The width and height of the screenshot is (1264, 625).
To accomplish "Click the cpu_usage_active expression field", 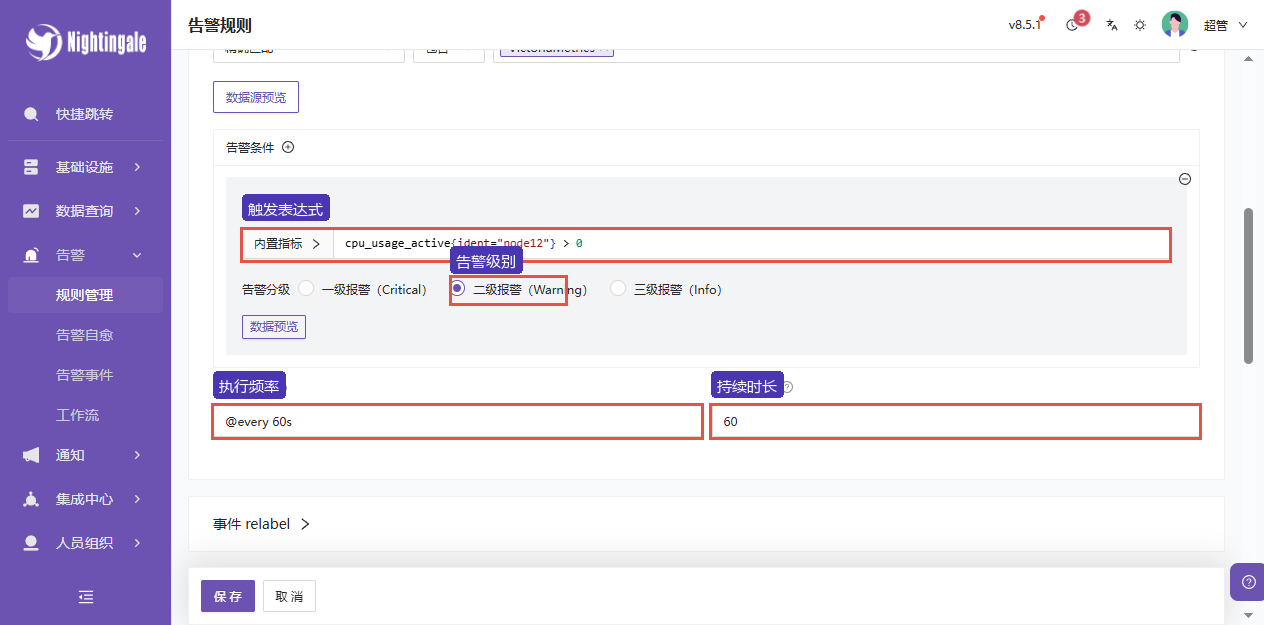I will pos(751,244).
